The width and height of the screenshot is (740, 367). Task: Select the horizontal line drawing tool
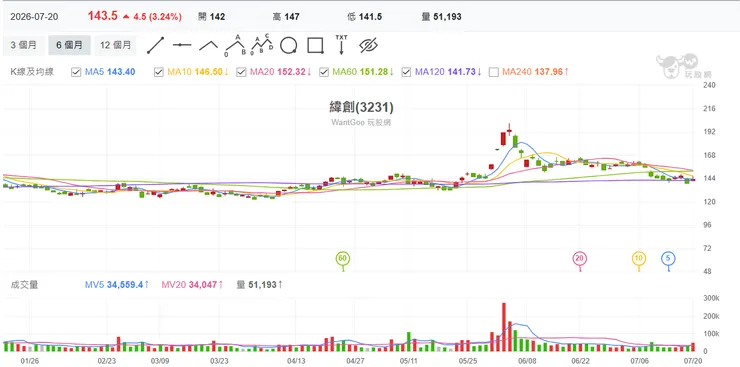tap(182, 45)
